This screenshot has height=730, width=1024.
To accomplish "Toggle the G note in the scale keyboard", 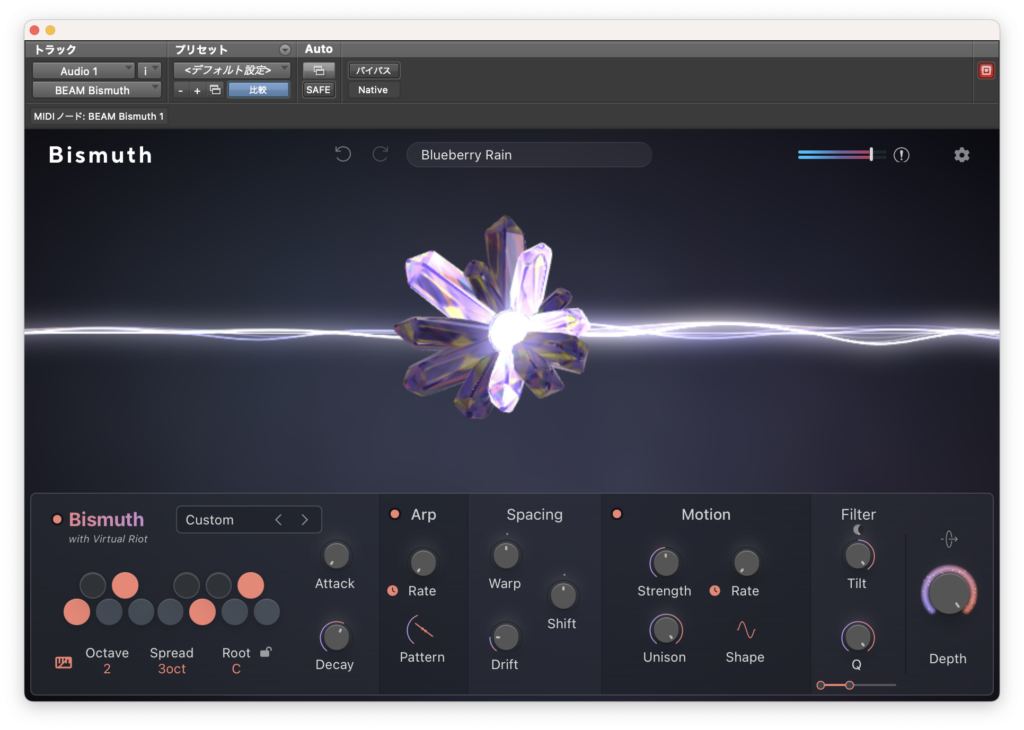I will click(x=202, y=612).
